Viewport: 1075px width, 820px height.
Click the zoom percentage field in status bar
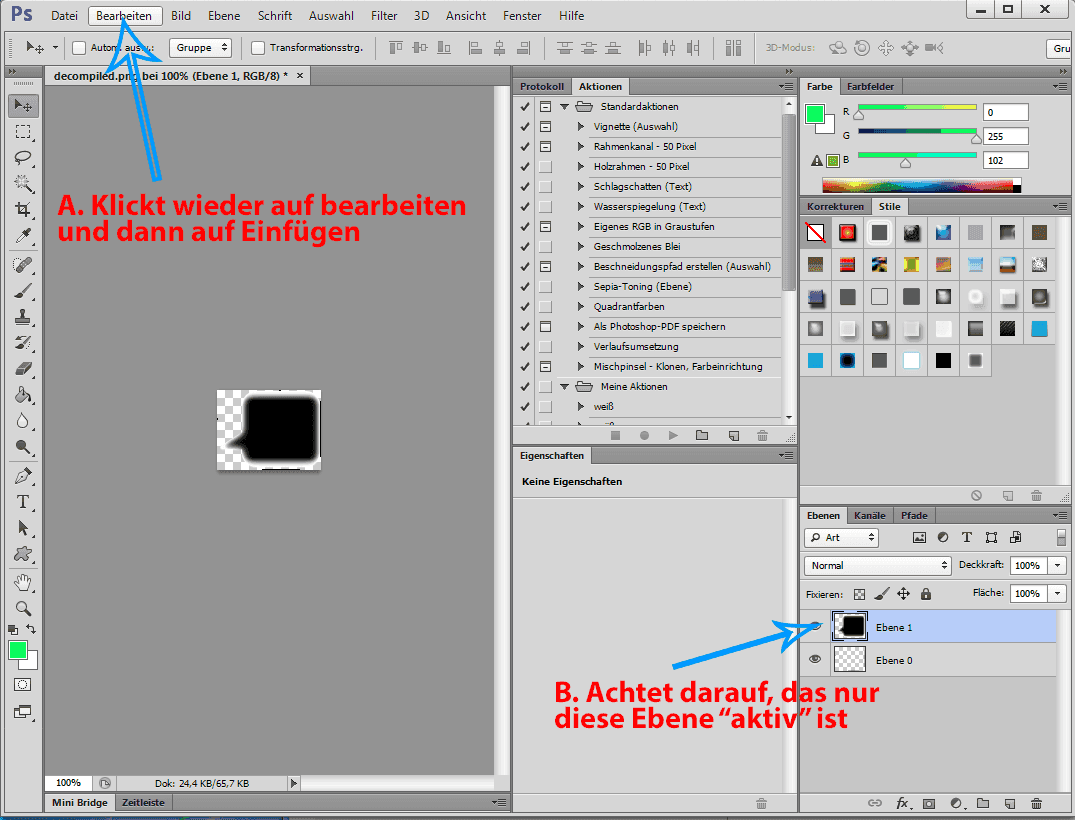pos(69,783)
